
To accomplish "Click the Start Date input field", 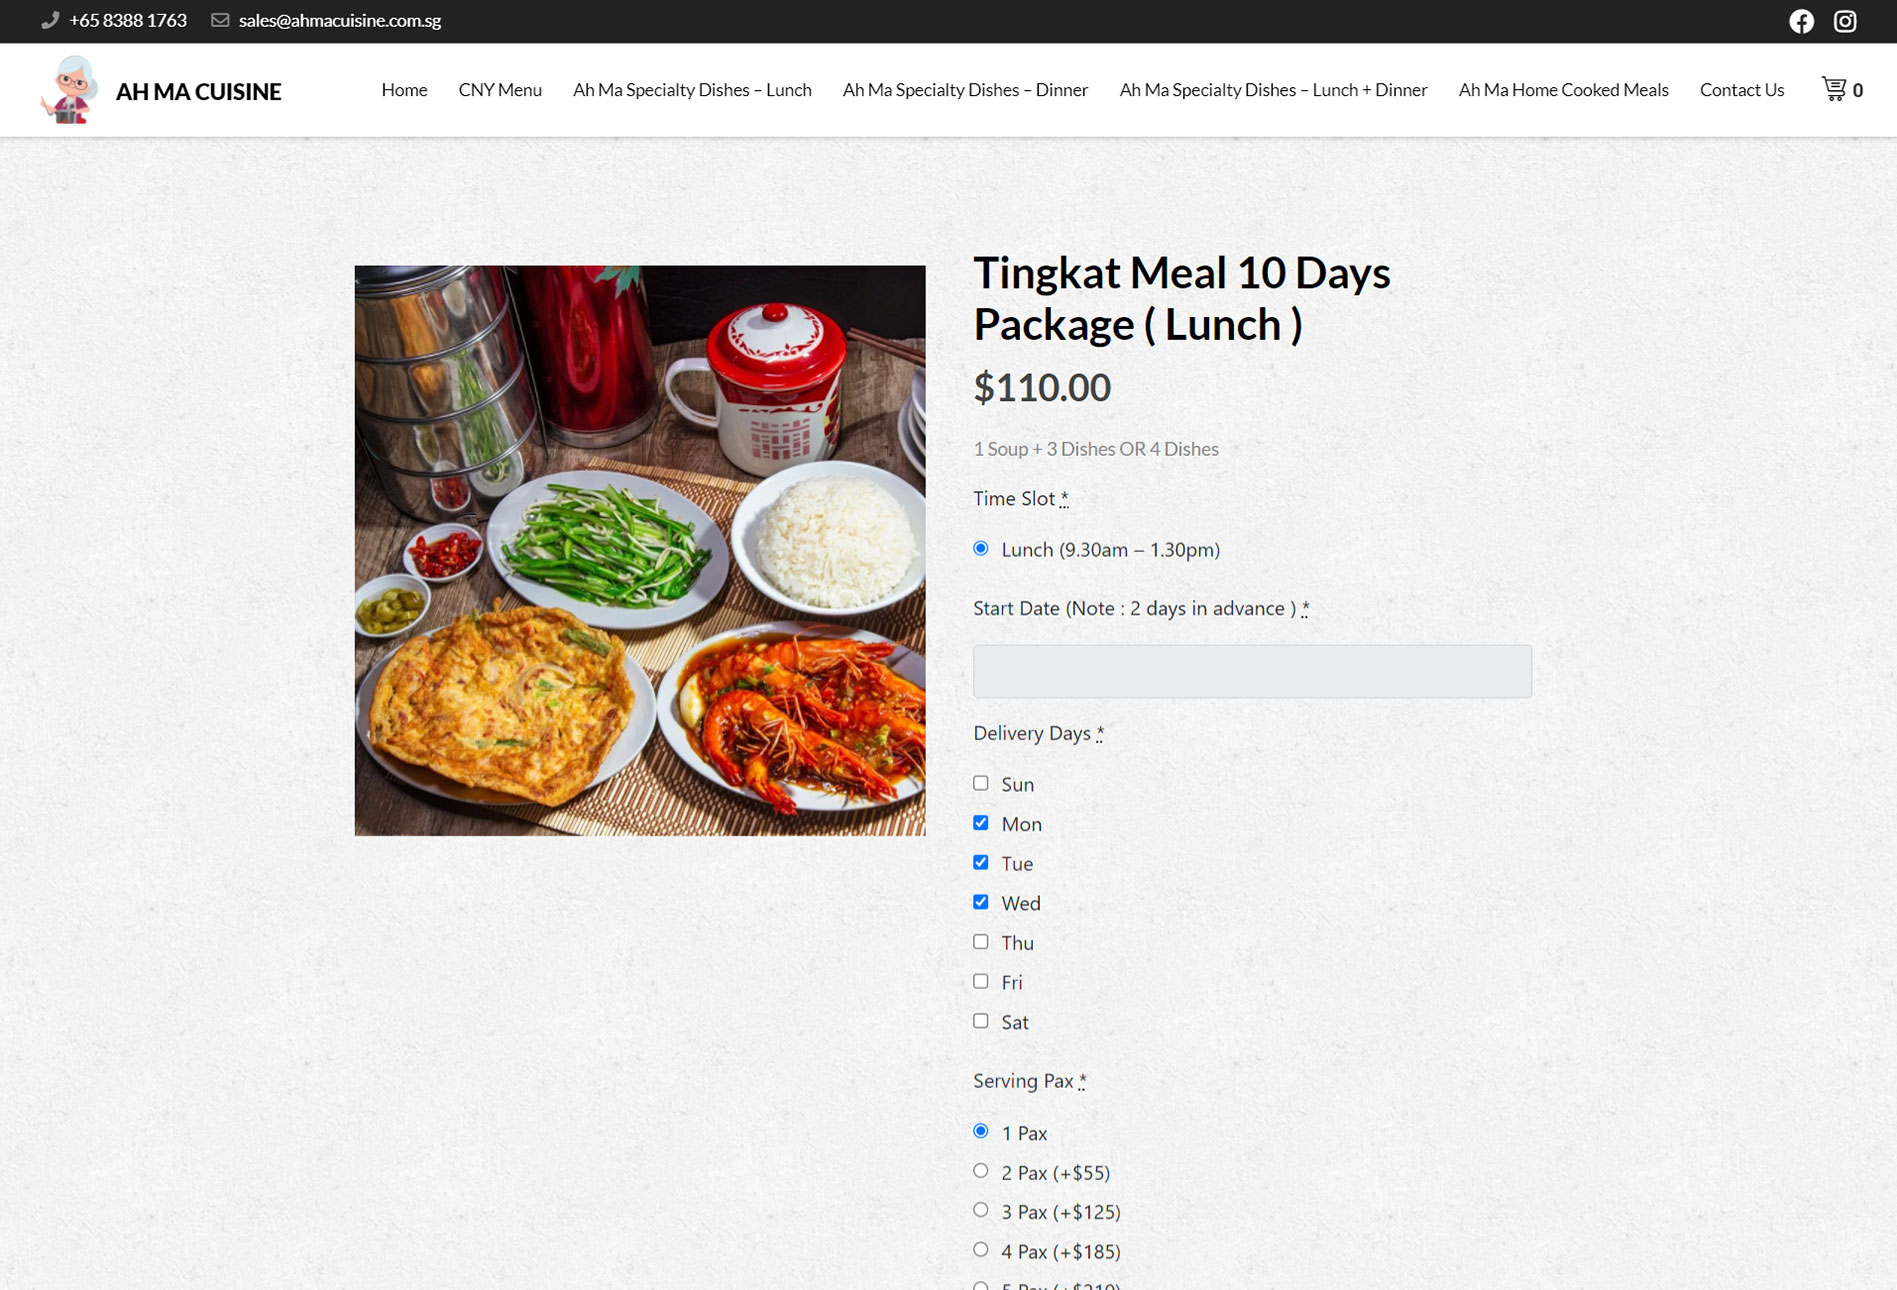I will pyautogui.click(x=1252, y=671).
